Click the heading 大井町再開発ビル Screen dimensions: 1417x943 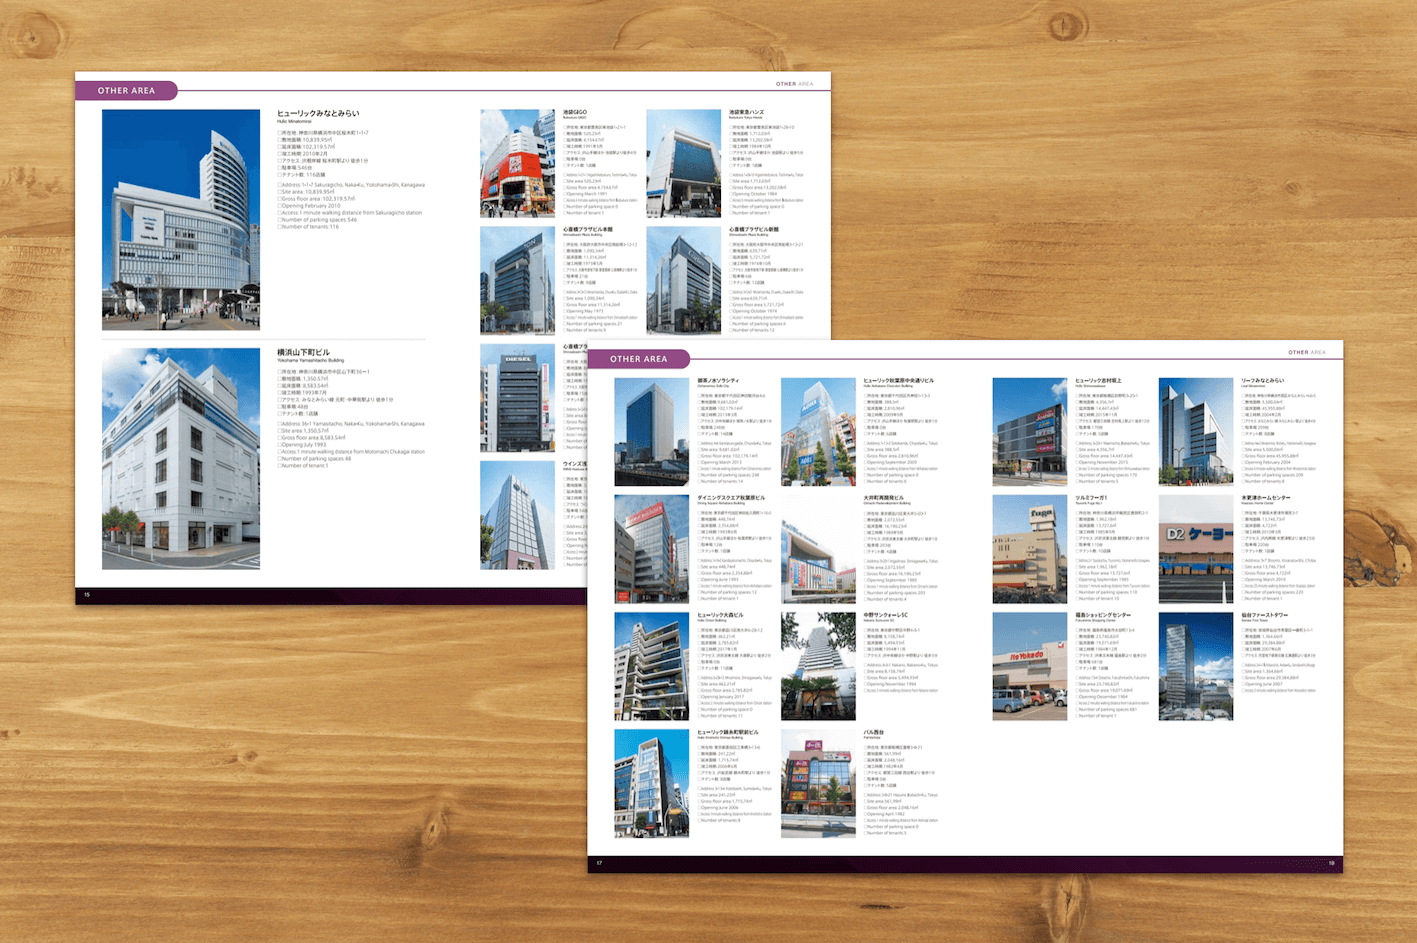[884, 497]
